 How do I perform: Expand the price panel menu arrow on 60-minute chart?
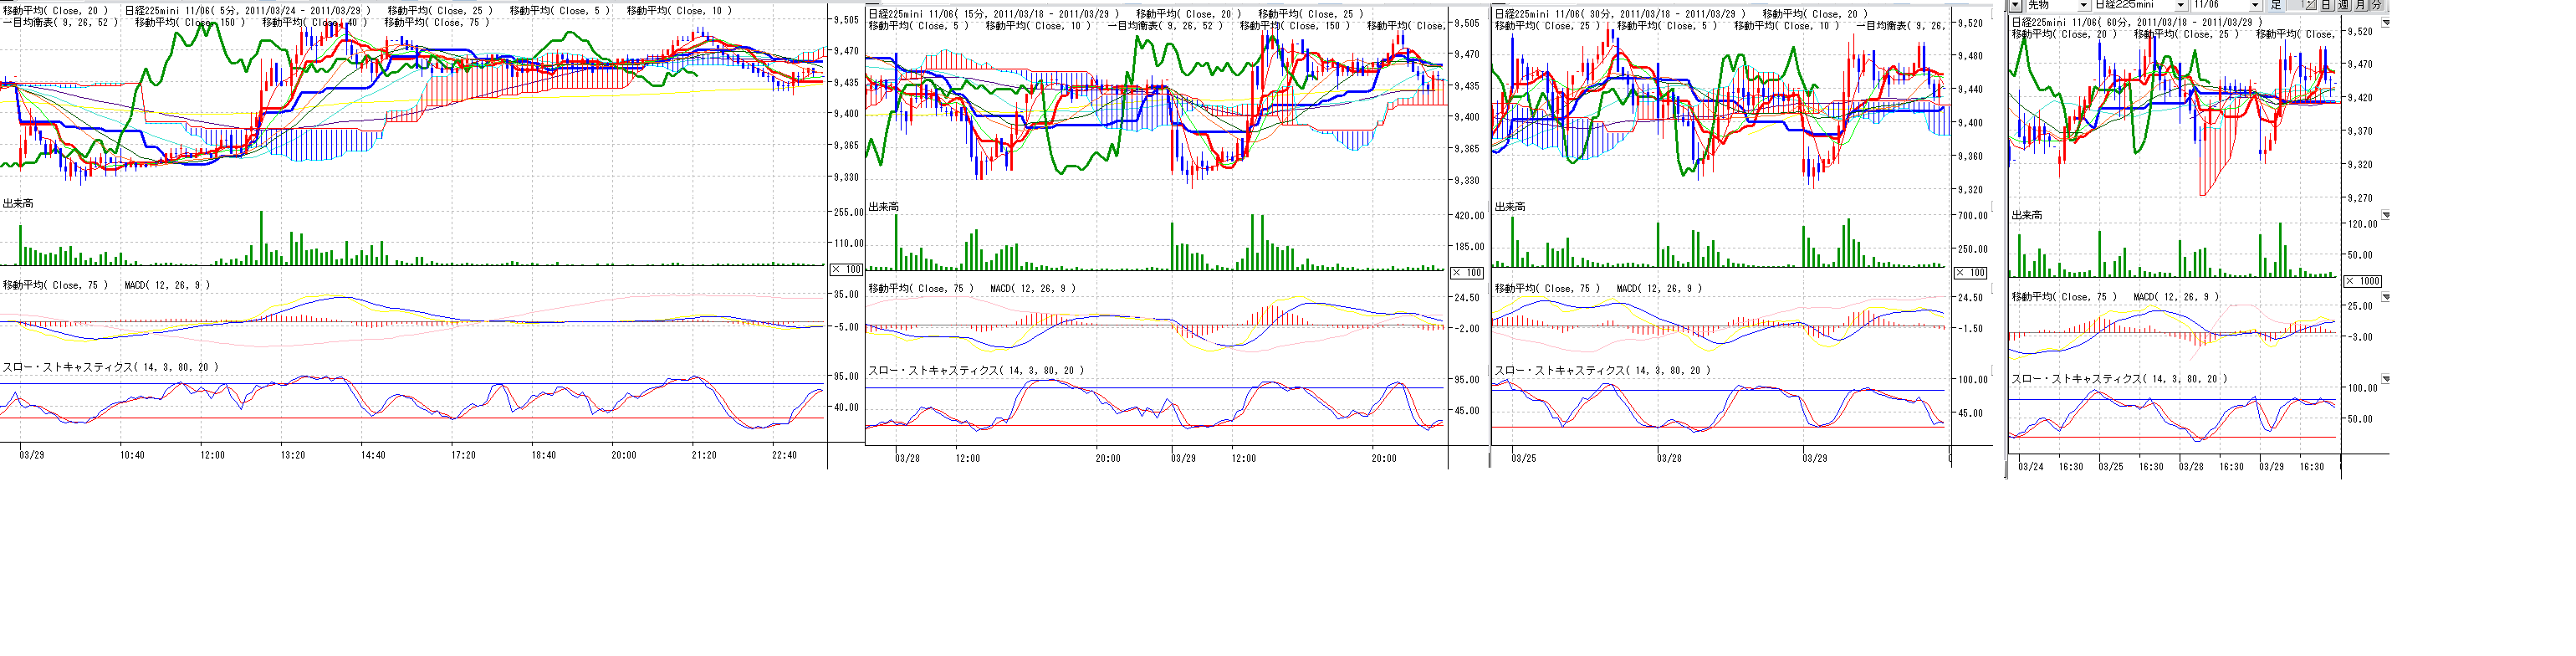pyautogui.click(x=2385, y=23)
